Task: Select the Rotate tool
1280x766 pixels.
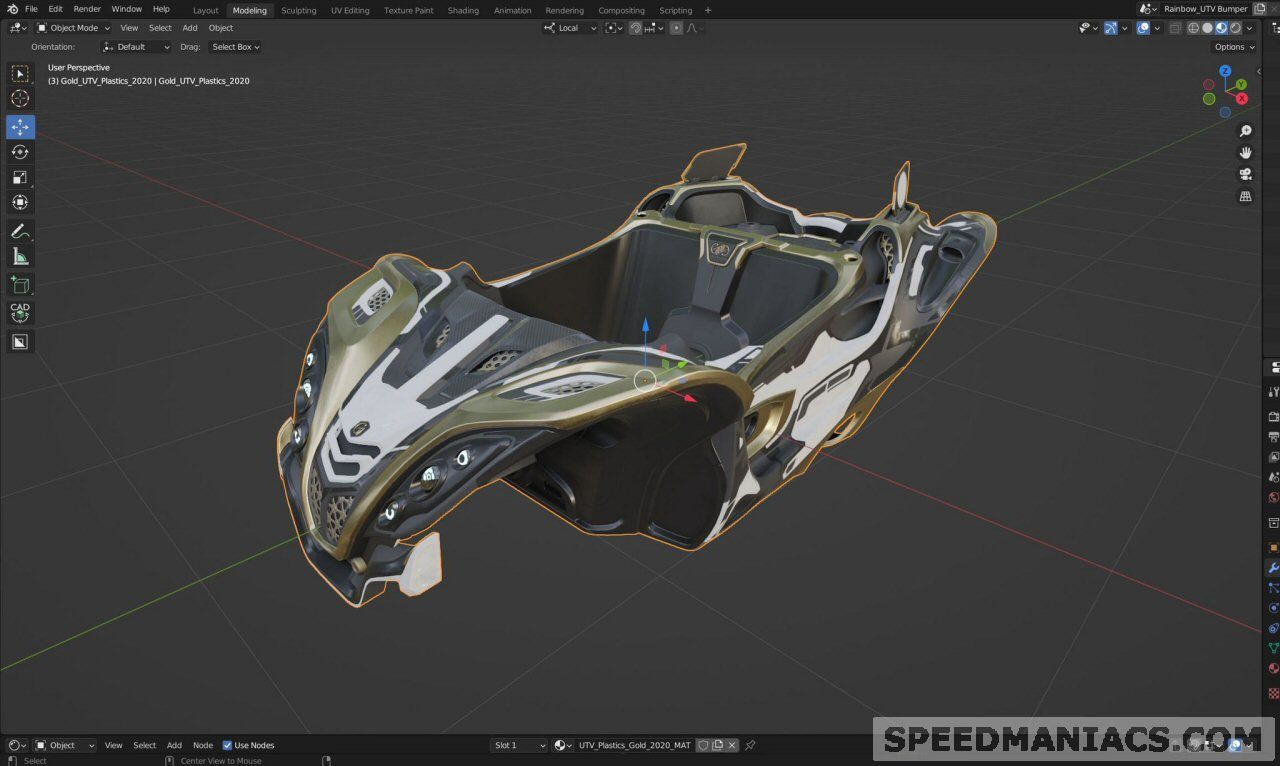Action: [x=20, y=152]
